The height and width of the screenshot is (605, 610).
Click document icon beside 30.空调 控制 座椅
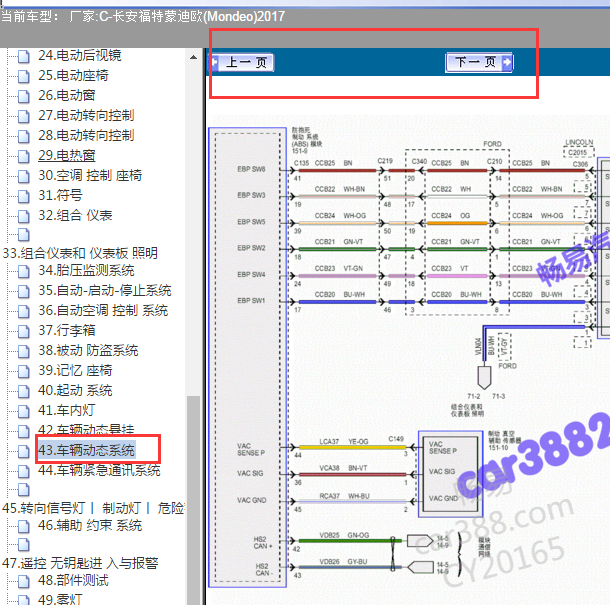24,176
